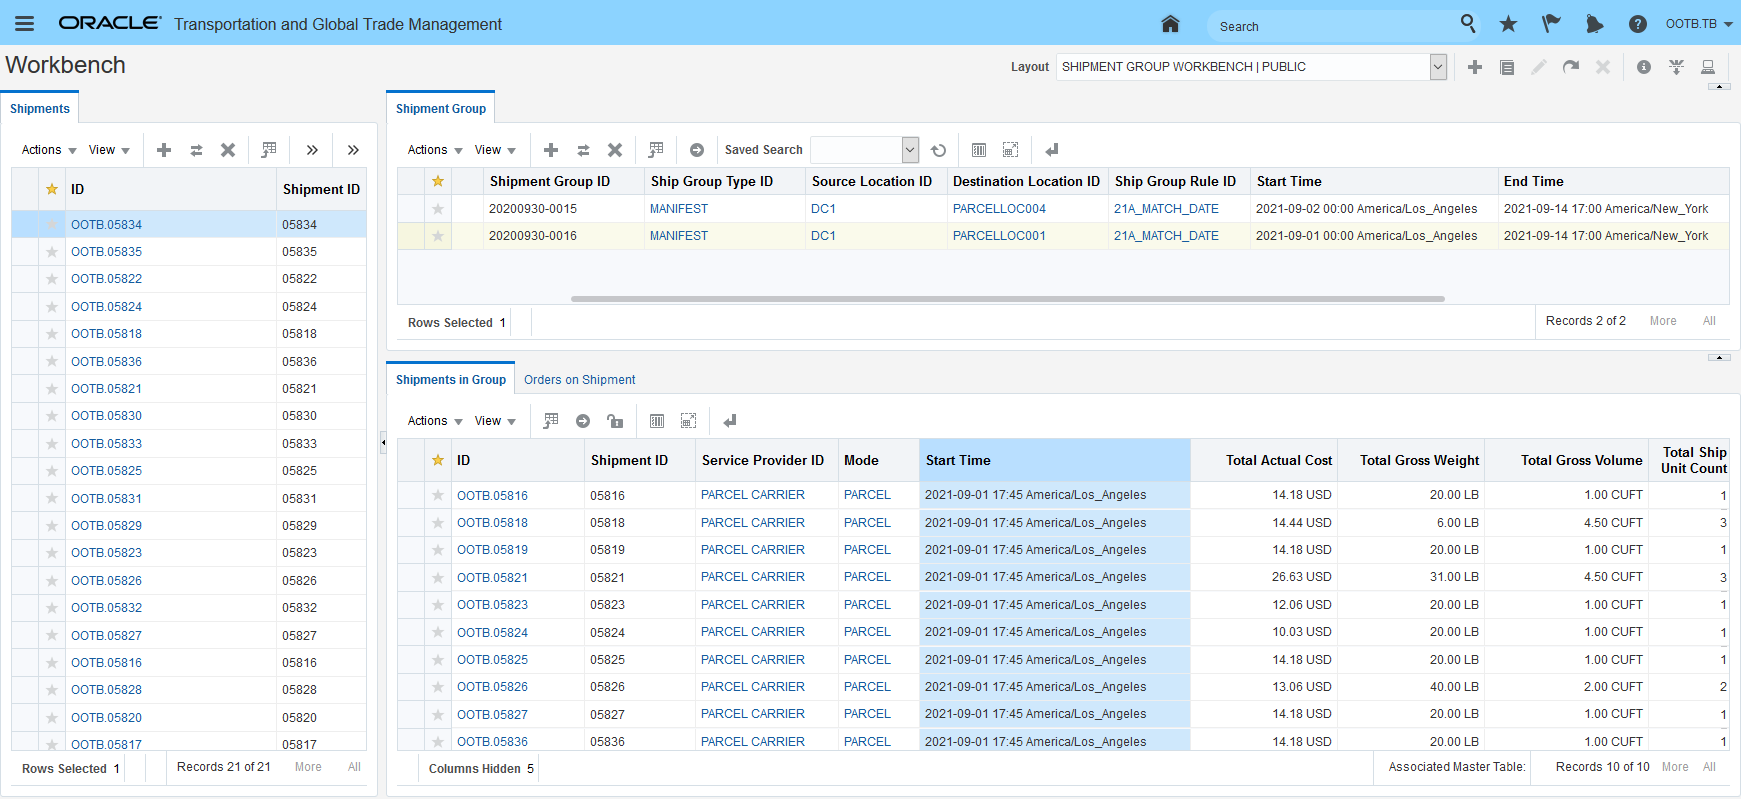Click the search magnifier icon
Image resolution: width=1741 pixels, height=799 pixels.
click(1467, 24)
